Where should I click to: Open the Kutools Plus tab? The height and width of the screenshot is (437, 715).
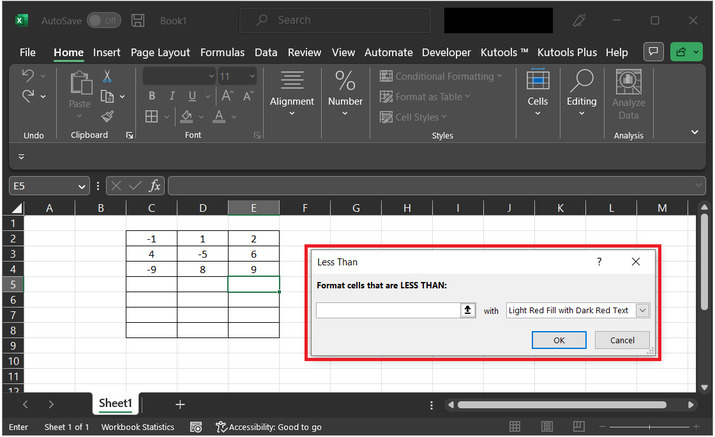click(567, 52)
